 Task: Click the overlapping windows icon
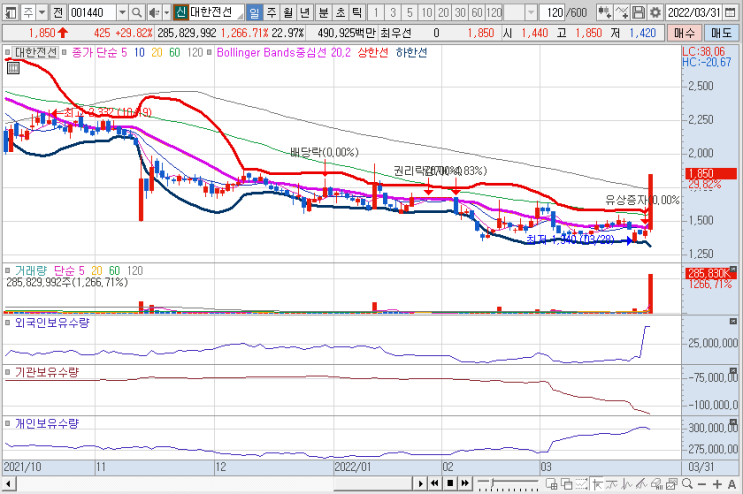(x=567, y=484)
